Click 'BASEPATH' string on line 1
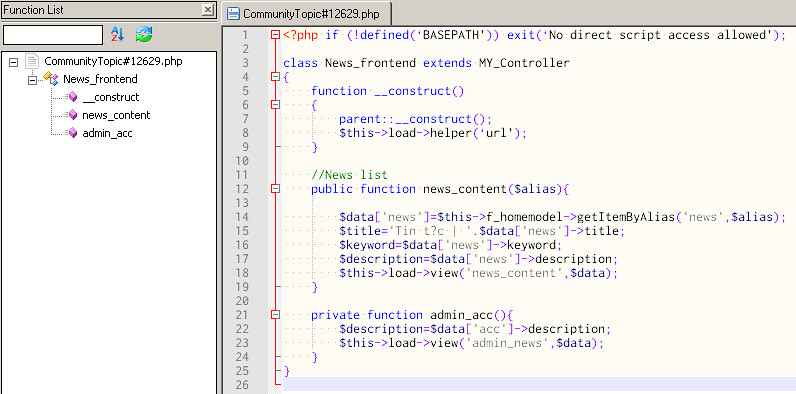The height and width of the screenshot is (394, 796). pos(451,35)
